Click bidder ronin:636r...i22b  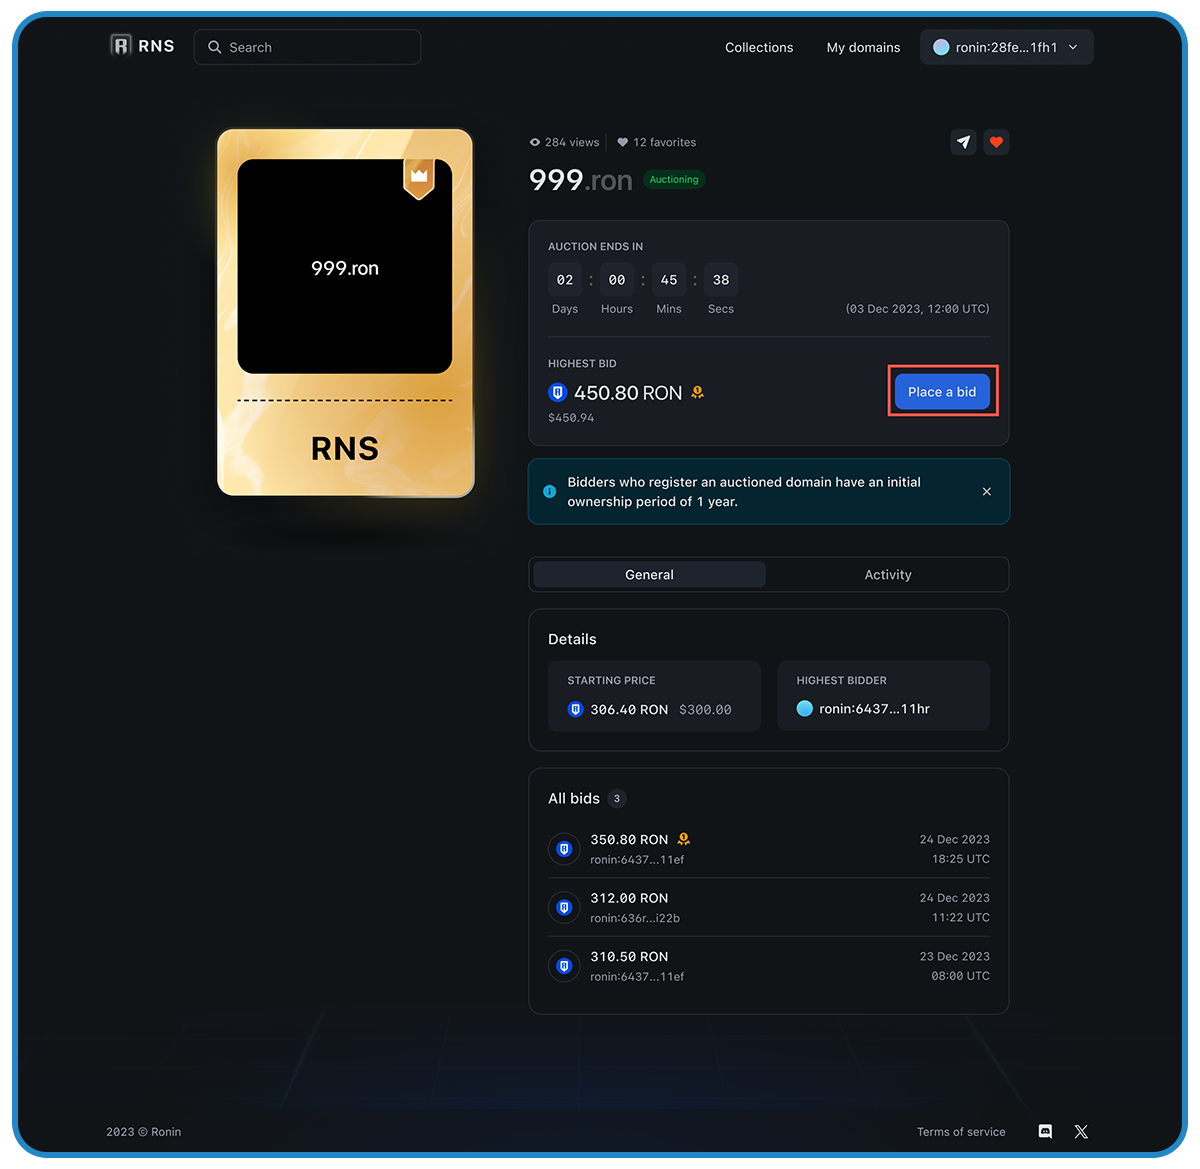pyautogui.click(x=635, y=918)
